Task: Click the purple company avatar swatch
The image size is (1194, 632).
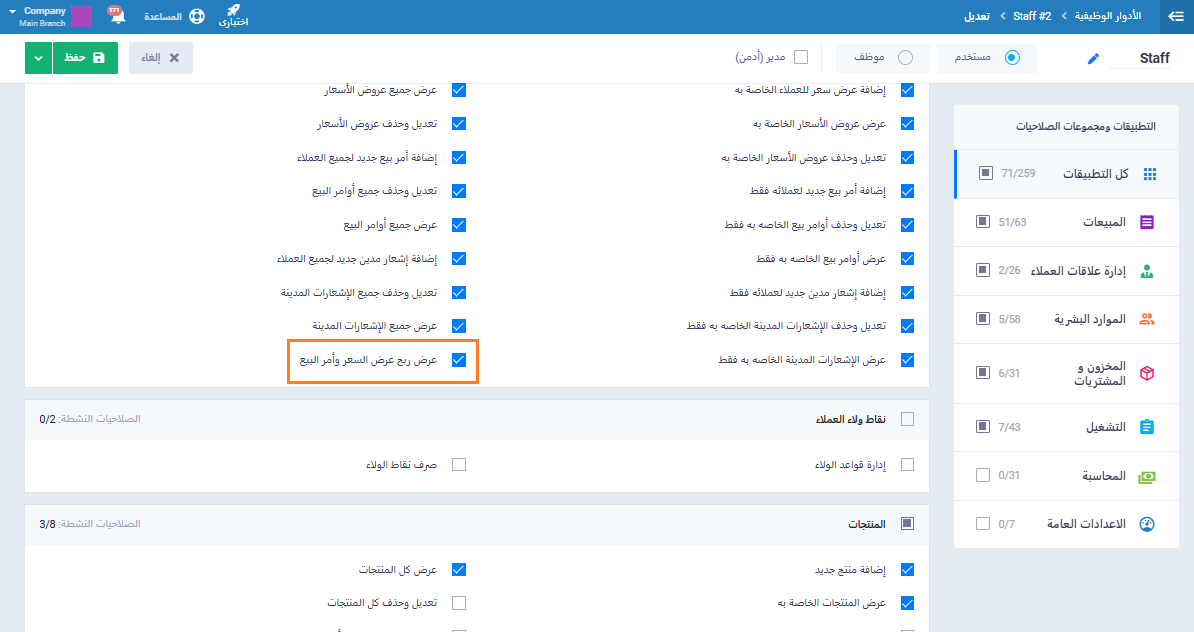Action: tap(82, 17)
